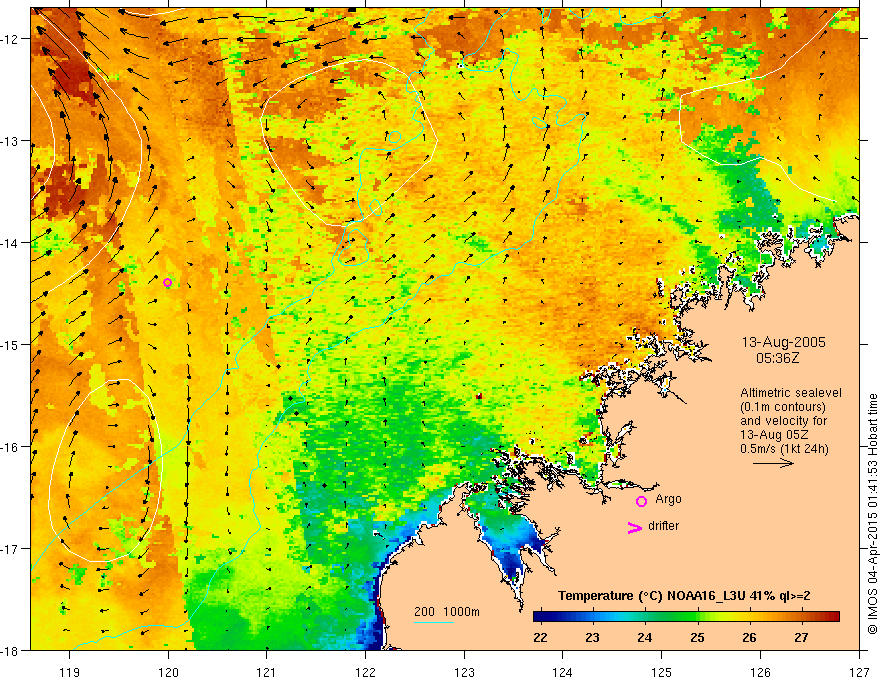Click the dark red end of the colorbar
The image size is (880, 680).
point(833,617)
